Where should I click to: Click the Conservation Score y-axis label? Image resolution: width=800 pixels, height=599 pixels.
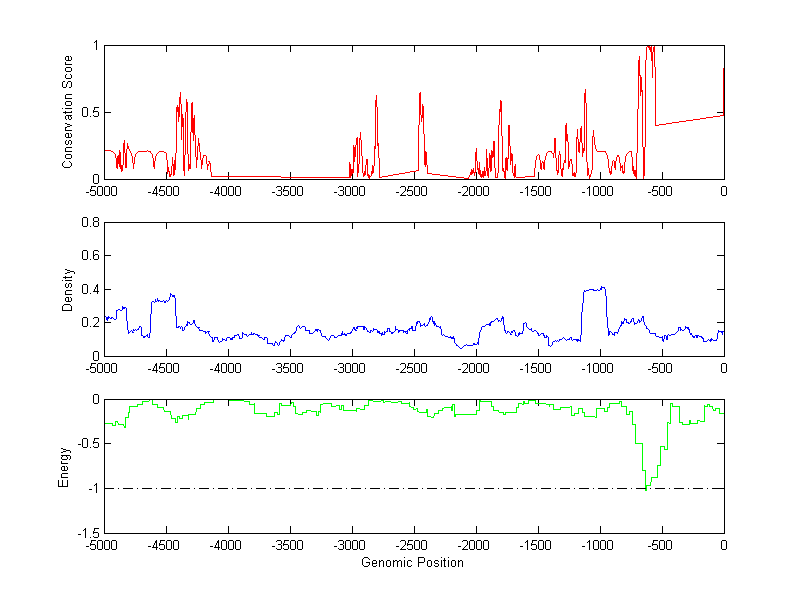[67, 112]
